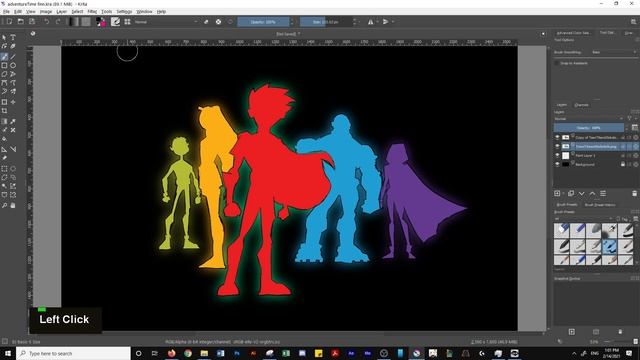This screenshot has height=360, width=640.
Task: Save the document using toolbar icon
Action: pos(32,22)
